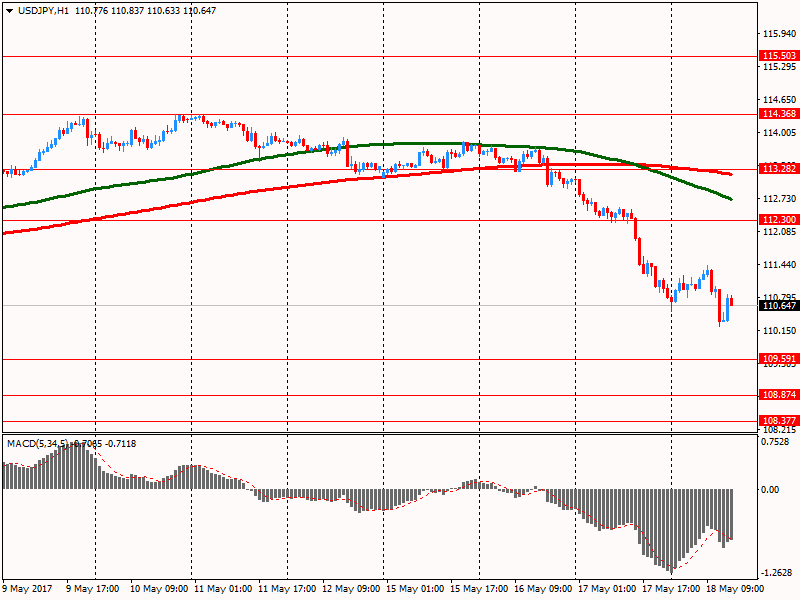Click the 9 May 2017 time label
Viewport: 800px width, 600px height.
pos(27,589)
